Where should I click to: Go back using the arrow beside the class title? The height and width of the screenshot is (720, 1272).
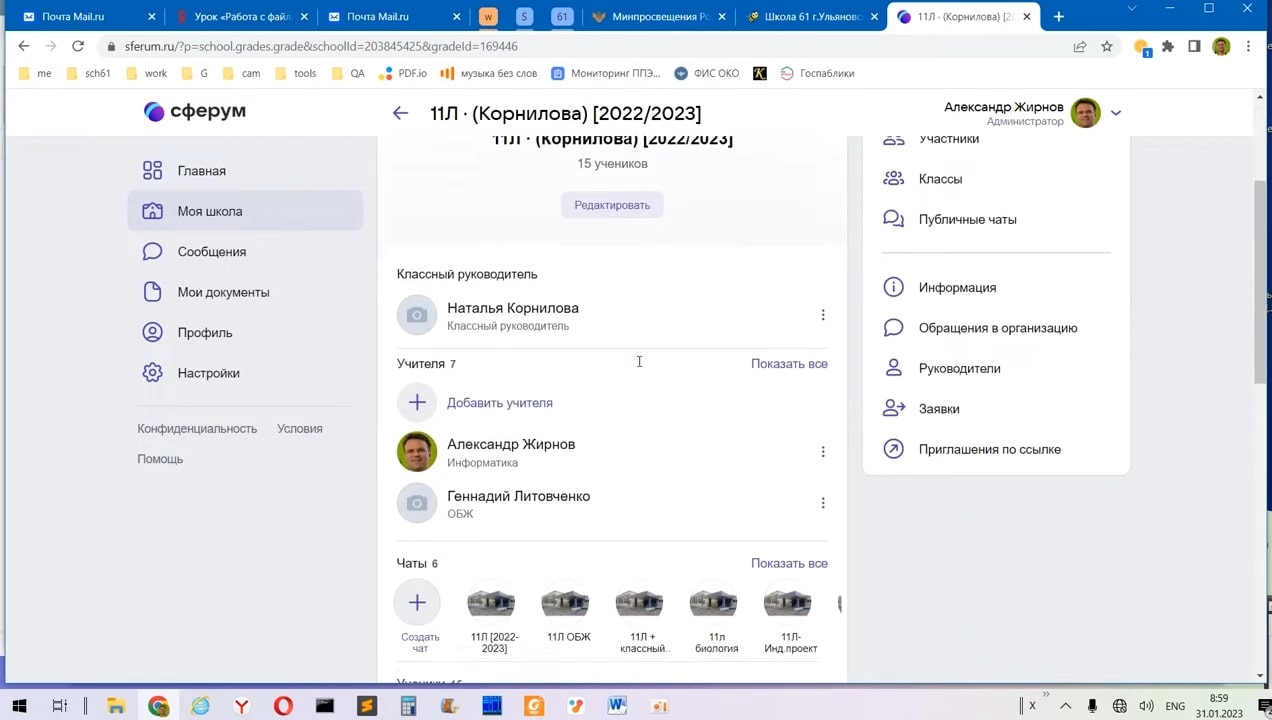400,113
